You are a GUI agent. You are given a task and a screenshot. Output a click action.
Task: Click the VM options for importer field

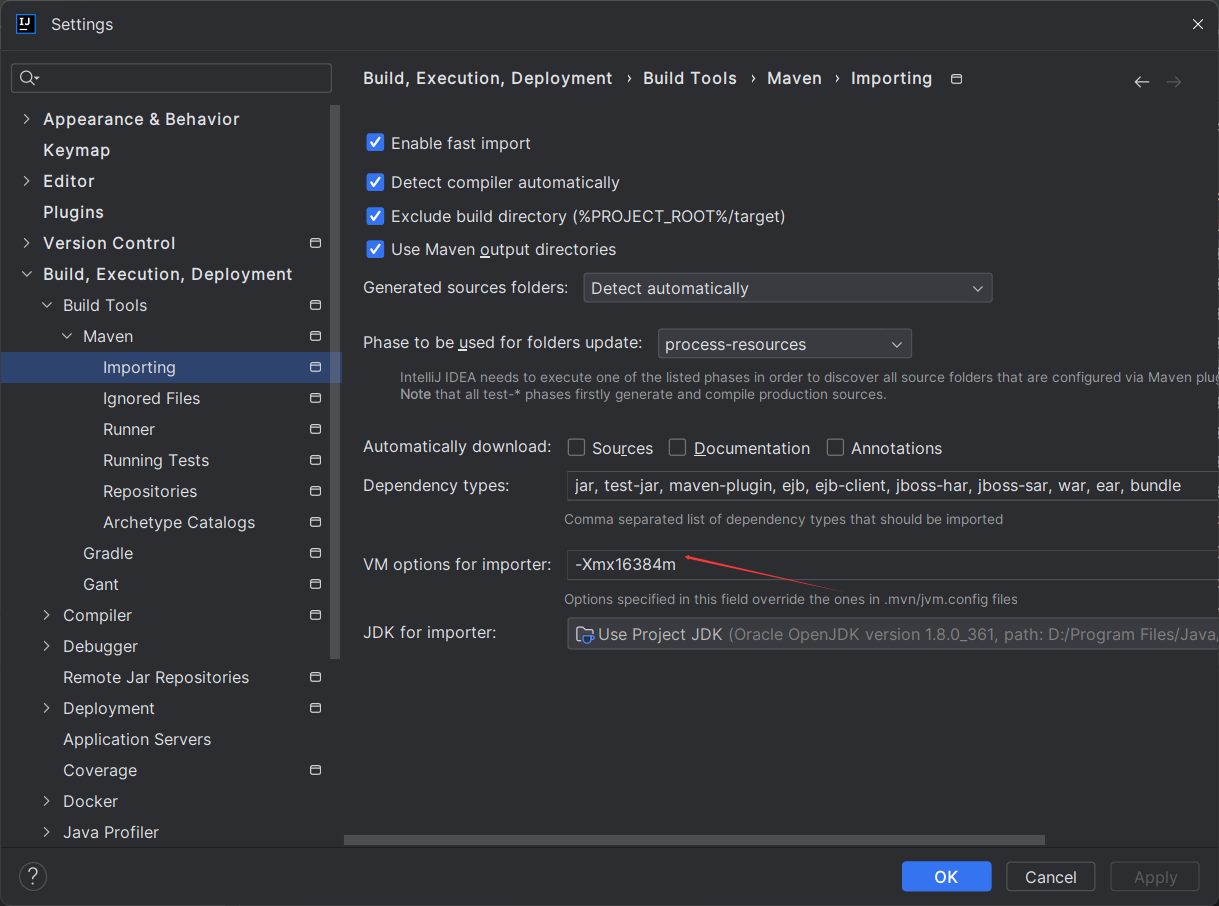(892, 564)
